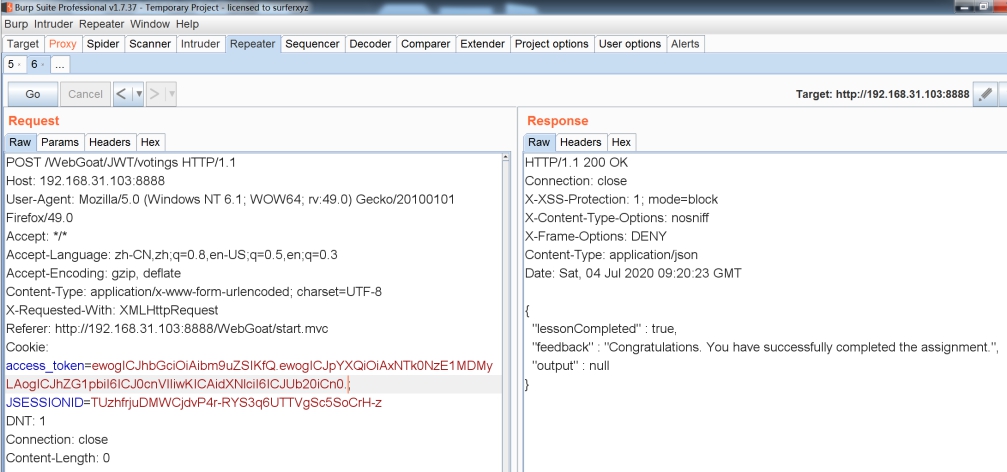Go back to previous request with left arrow
The width and height of the screenshot is (1007, 472).
121,94
